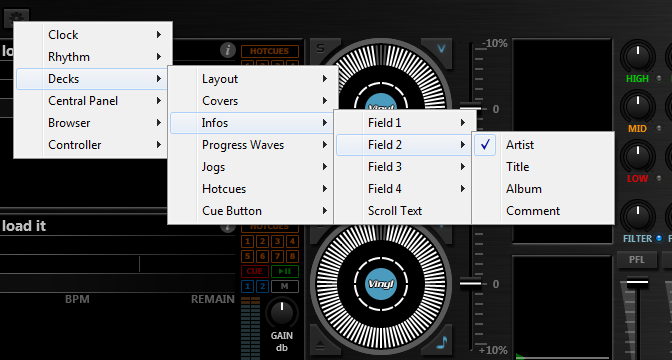Trigger hotcue 6 on the lower deck
Image resolution: width=672 pixels, height=360 pixels.
pos(262,256)
